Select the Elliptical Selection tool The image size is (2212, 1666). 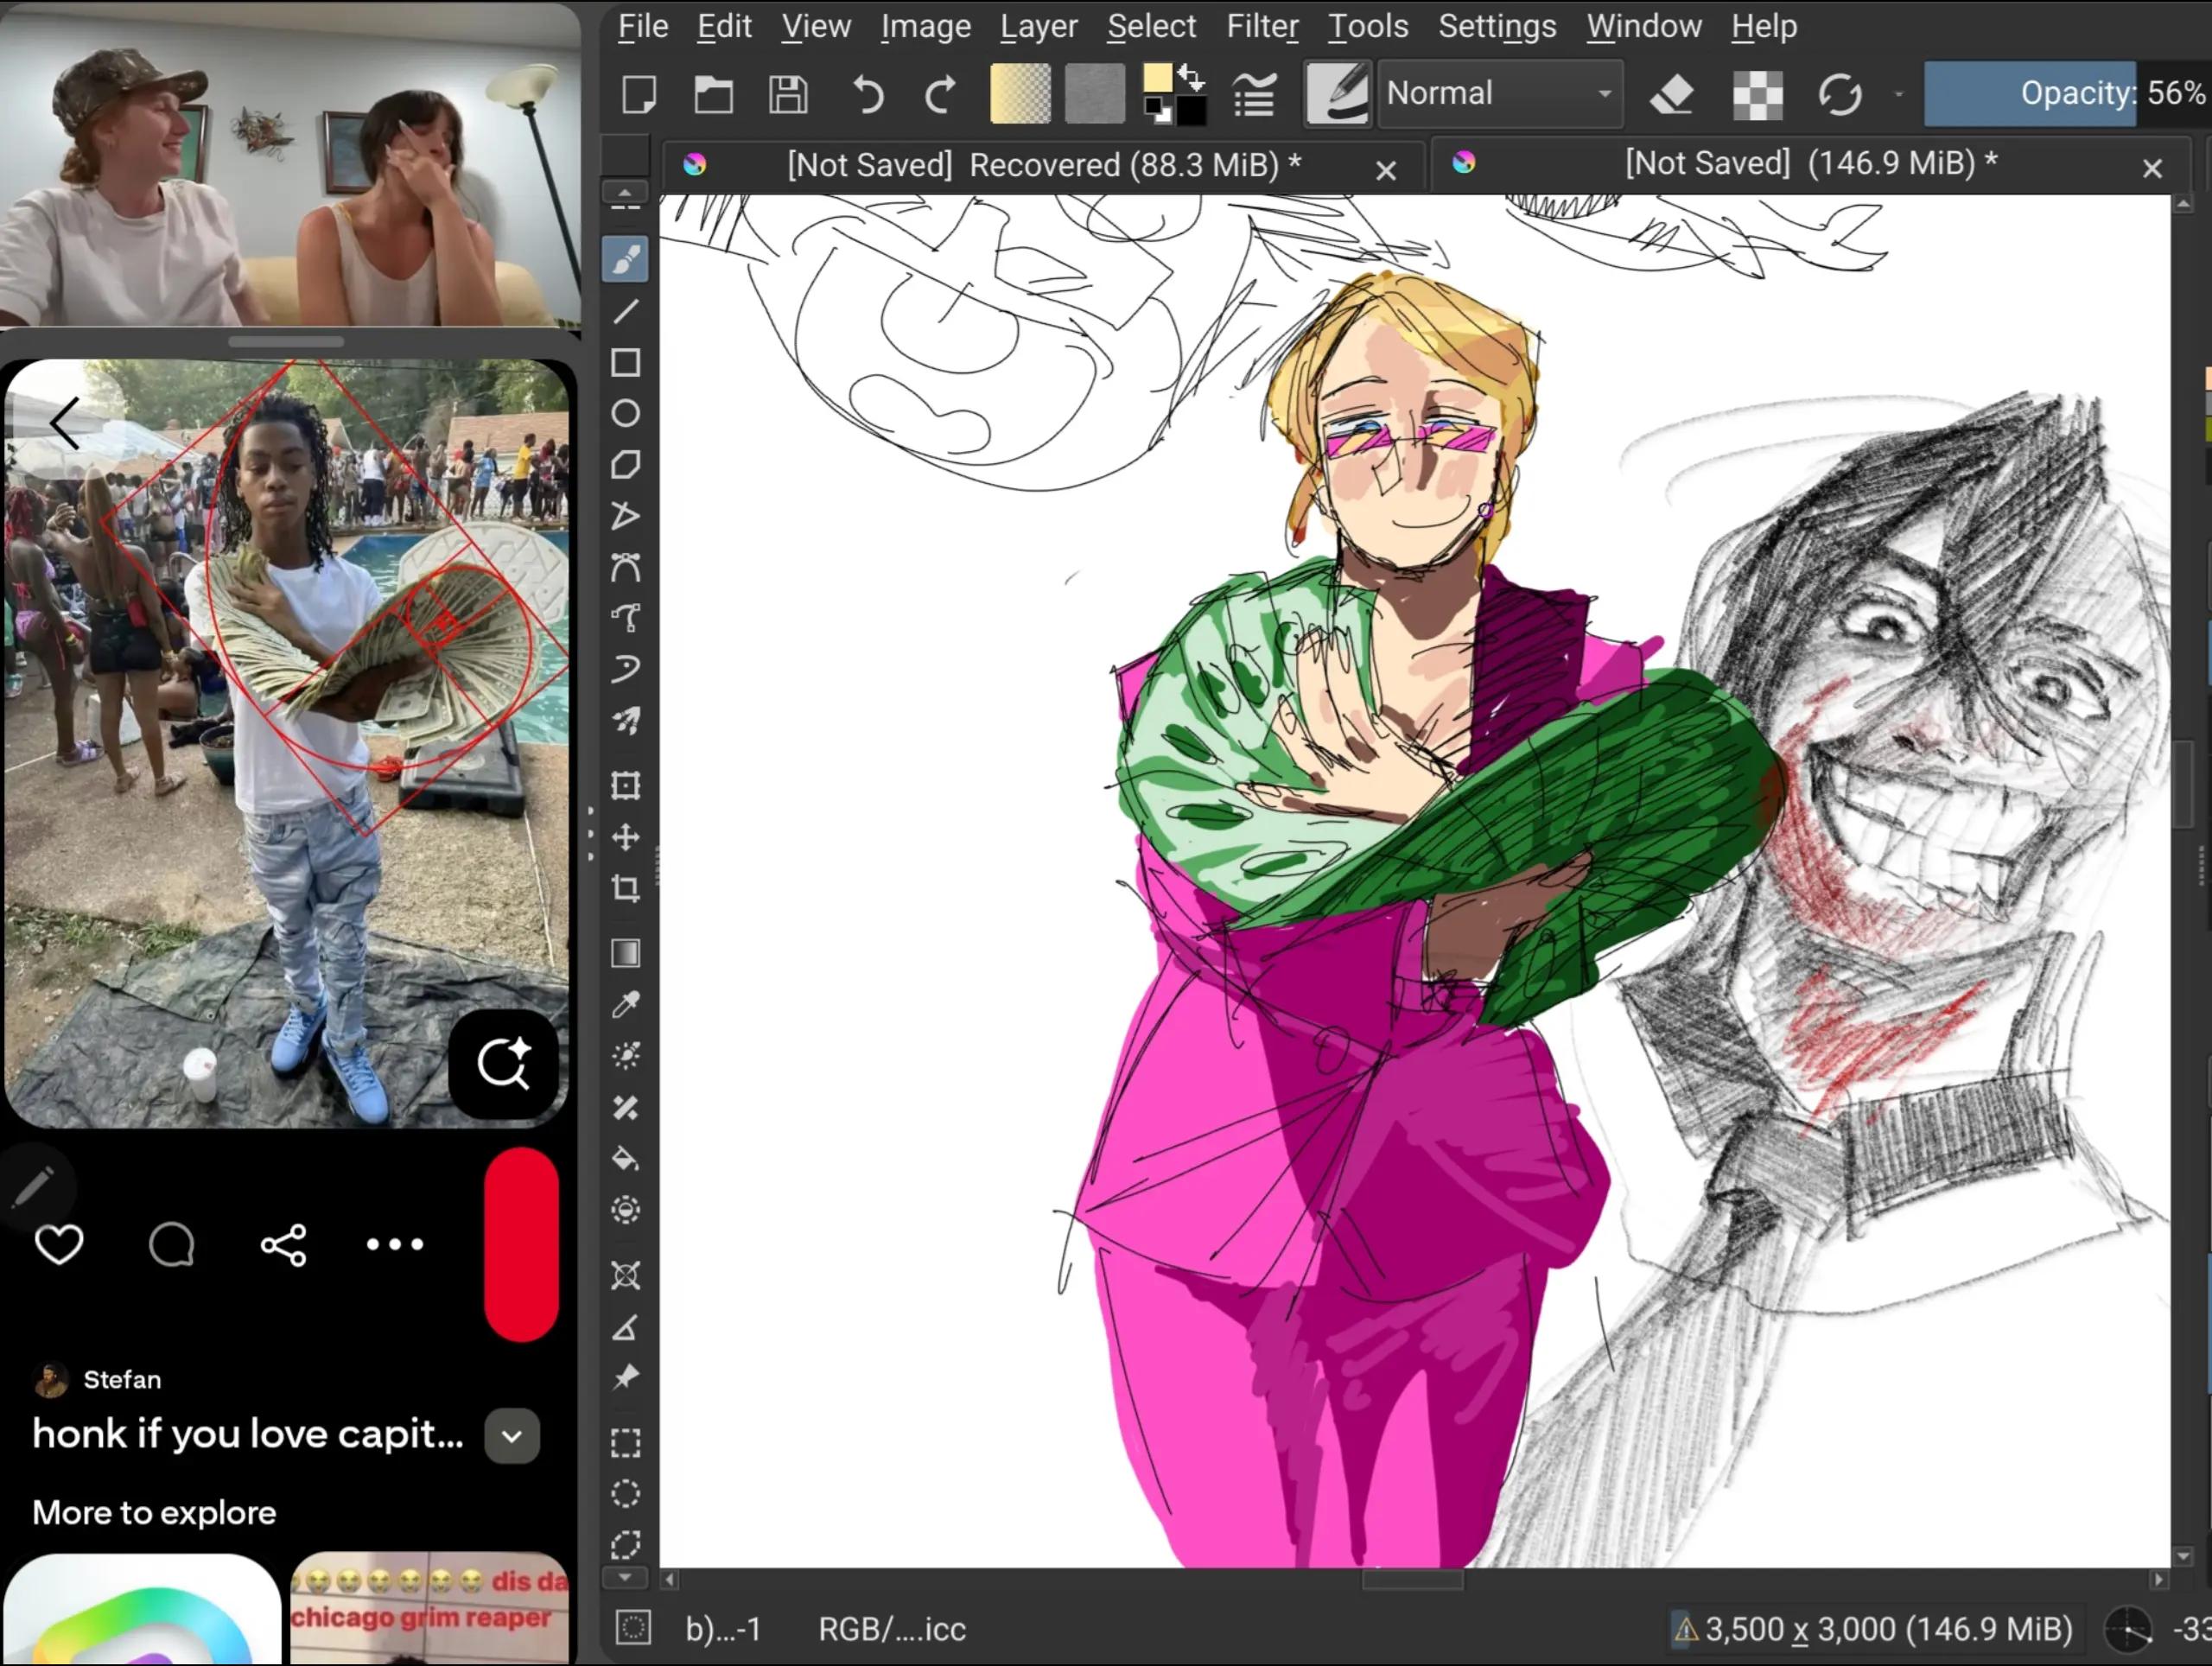pos(626,1494)
